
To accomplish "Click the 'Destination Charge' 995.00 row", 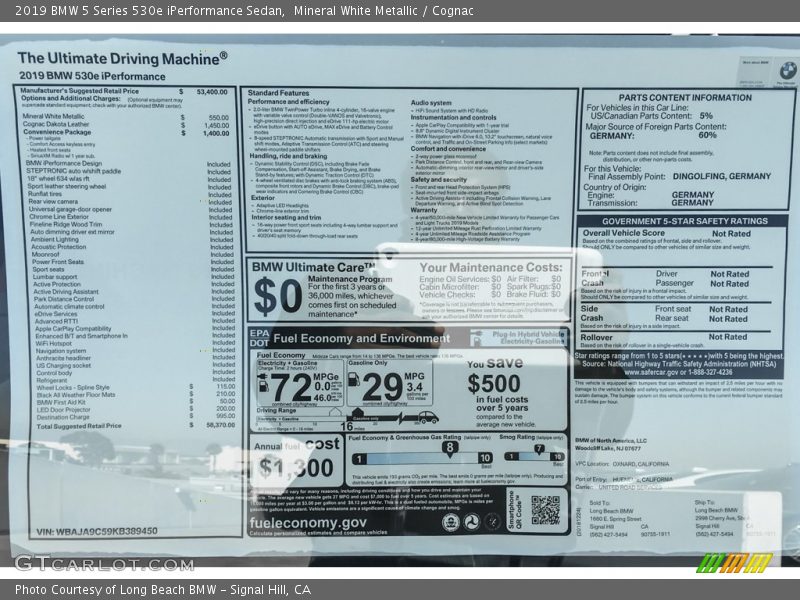I will pos(136,417).
